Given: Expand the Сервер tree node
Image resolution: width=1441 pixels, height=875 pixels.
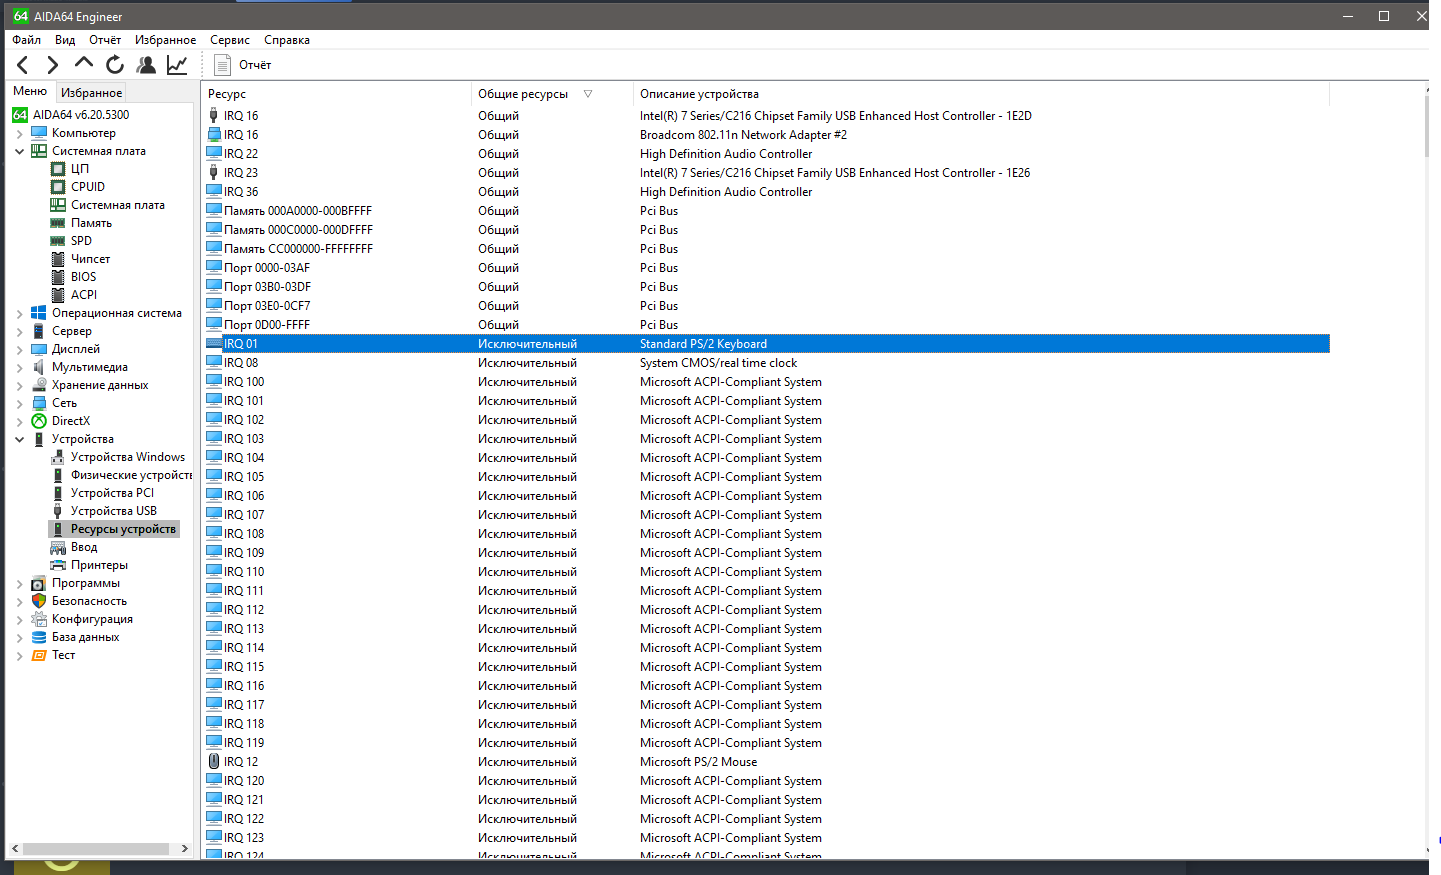Looking at the screenshot, I should click(x=19, y=331).
